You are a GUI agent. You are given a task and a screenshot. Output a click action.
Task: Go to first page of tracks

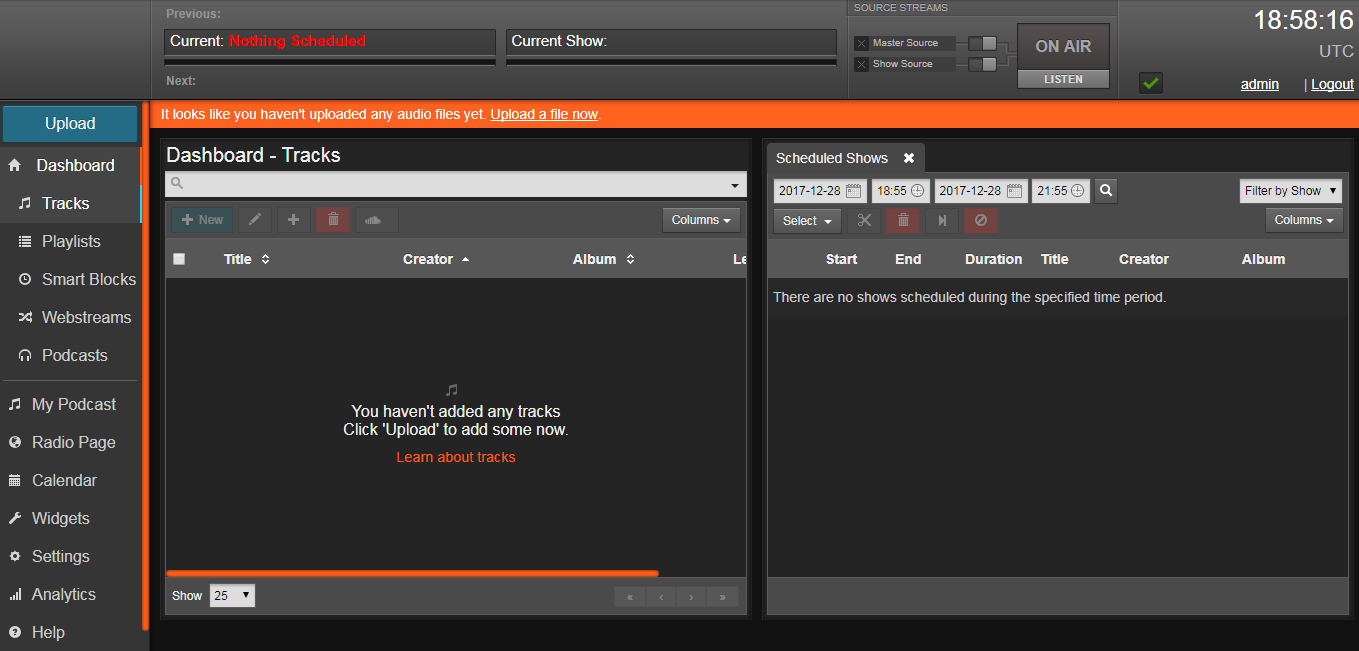(630, 597)
